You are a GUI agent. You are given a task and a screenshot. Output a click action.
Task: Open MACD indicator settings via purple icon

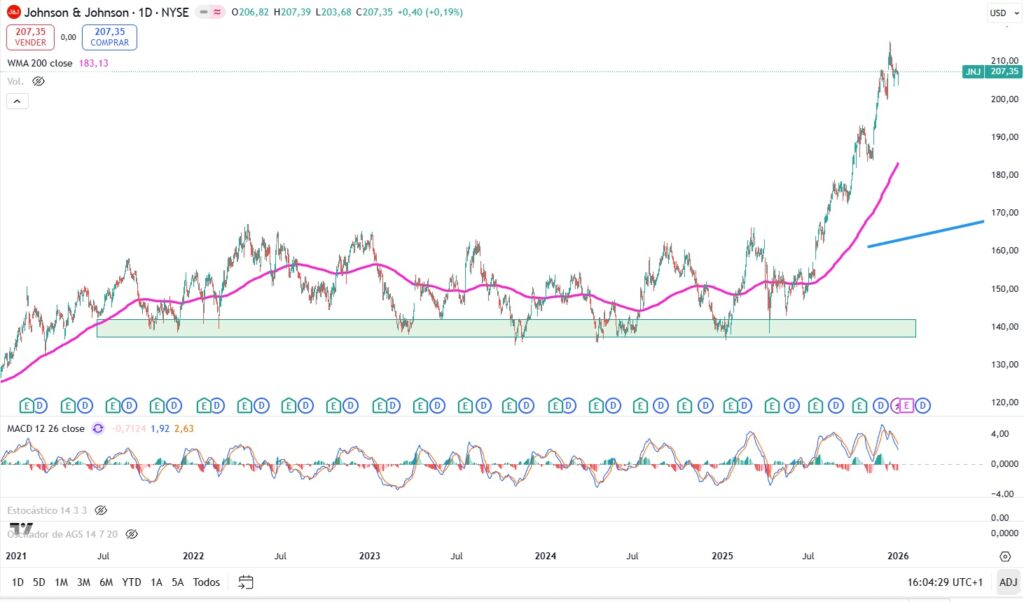[97, 428]
